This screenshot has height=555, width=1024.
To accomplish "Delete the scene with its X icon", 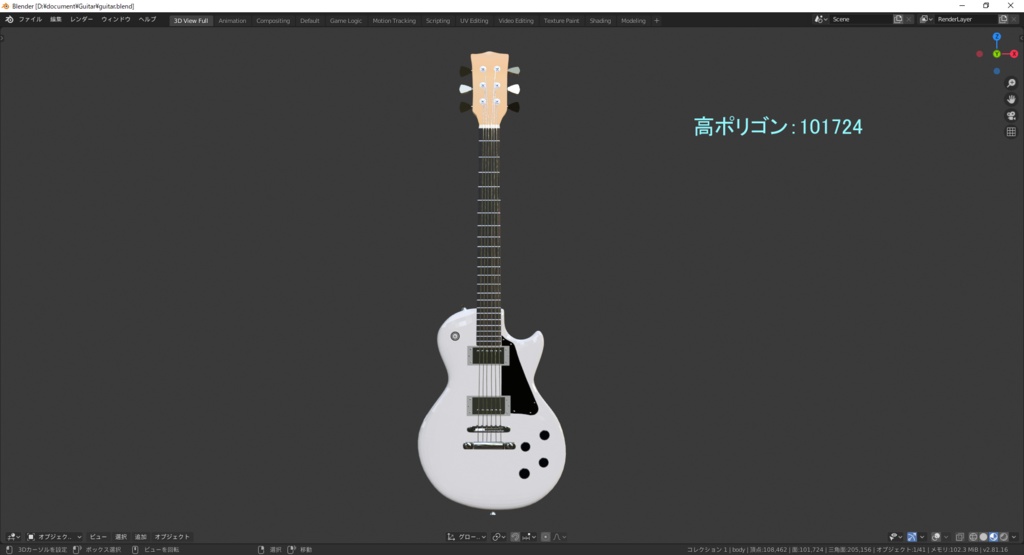I will [x=909, y=20].
